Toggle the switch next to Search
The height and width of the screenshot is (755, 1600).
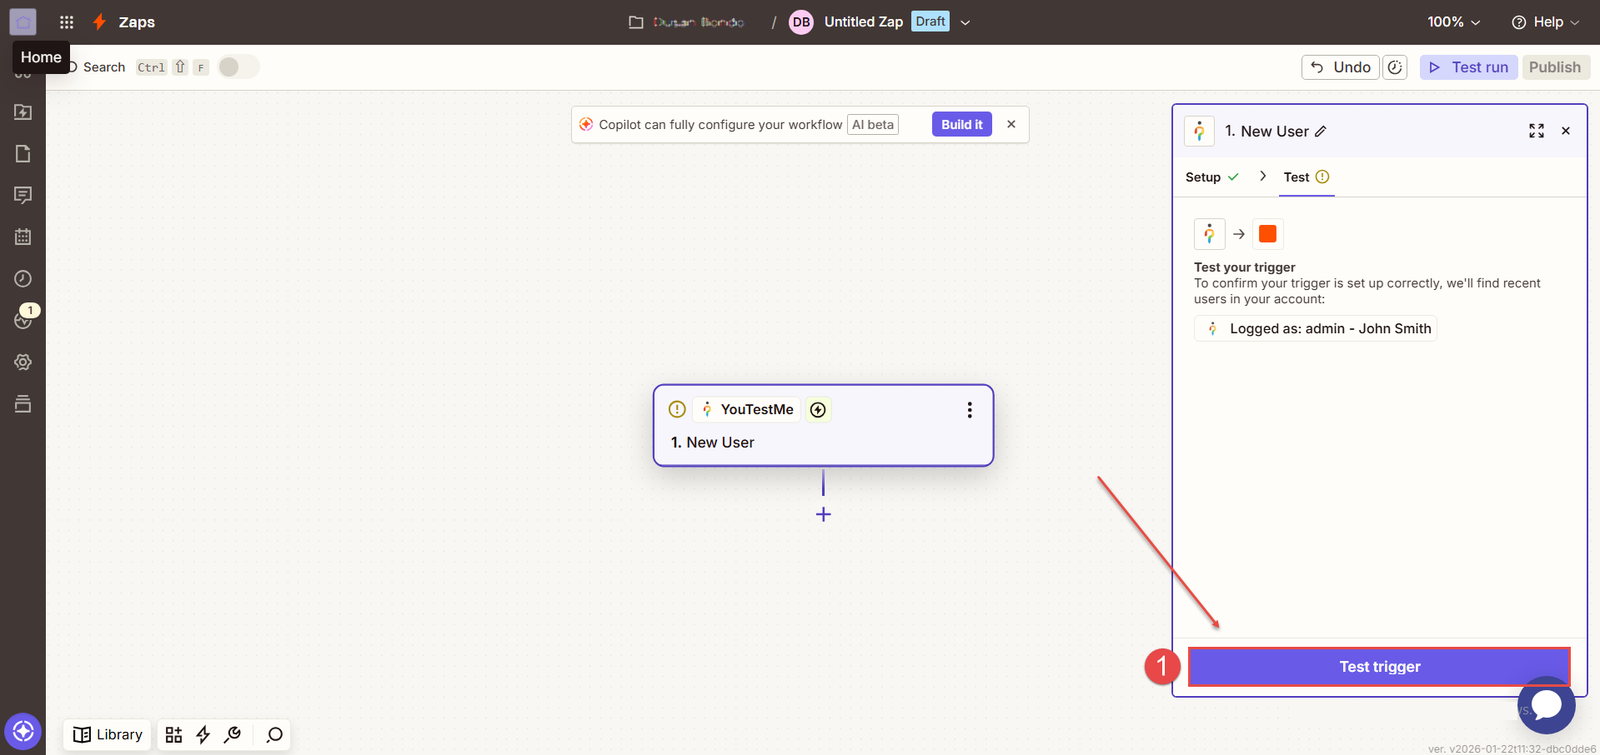pyautogui.click(x=238, y=67)
